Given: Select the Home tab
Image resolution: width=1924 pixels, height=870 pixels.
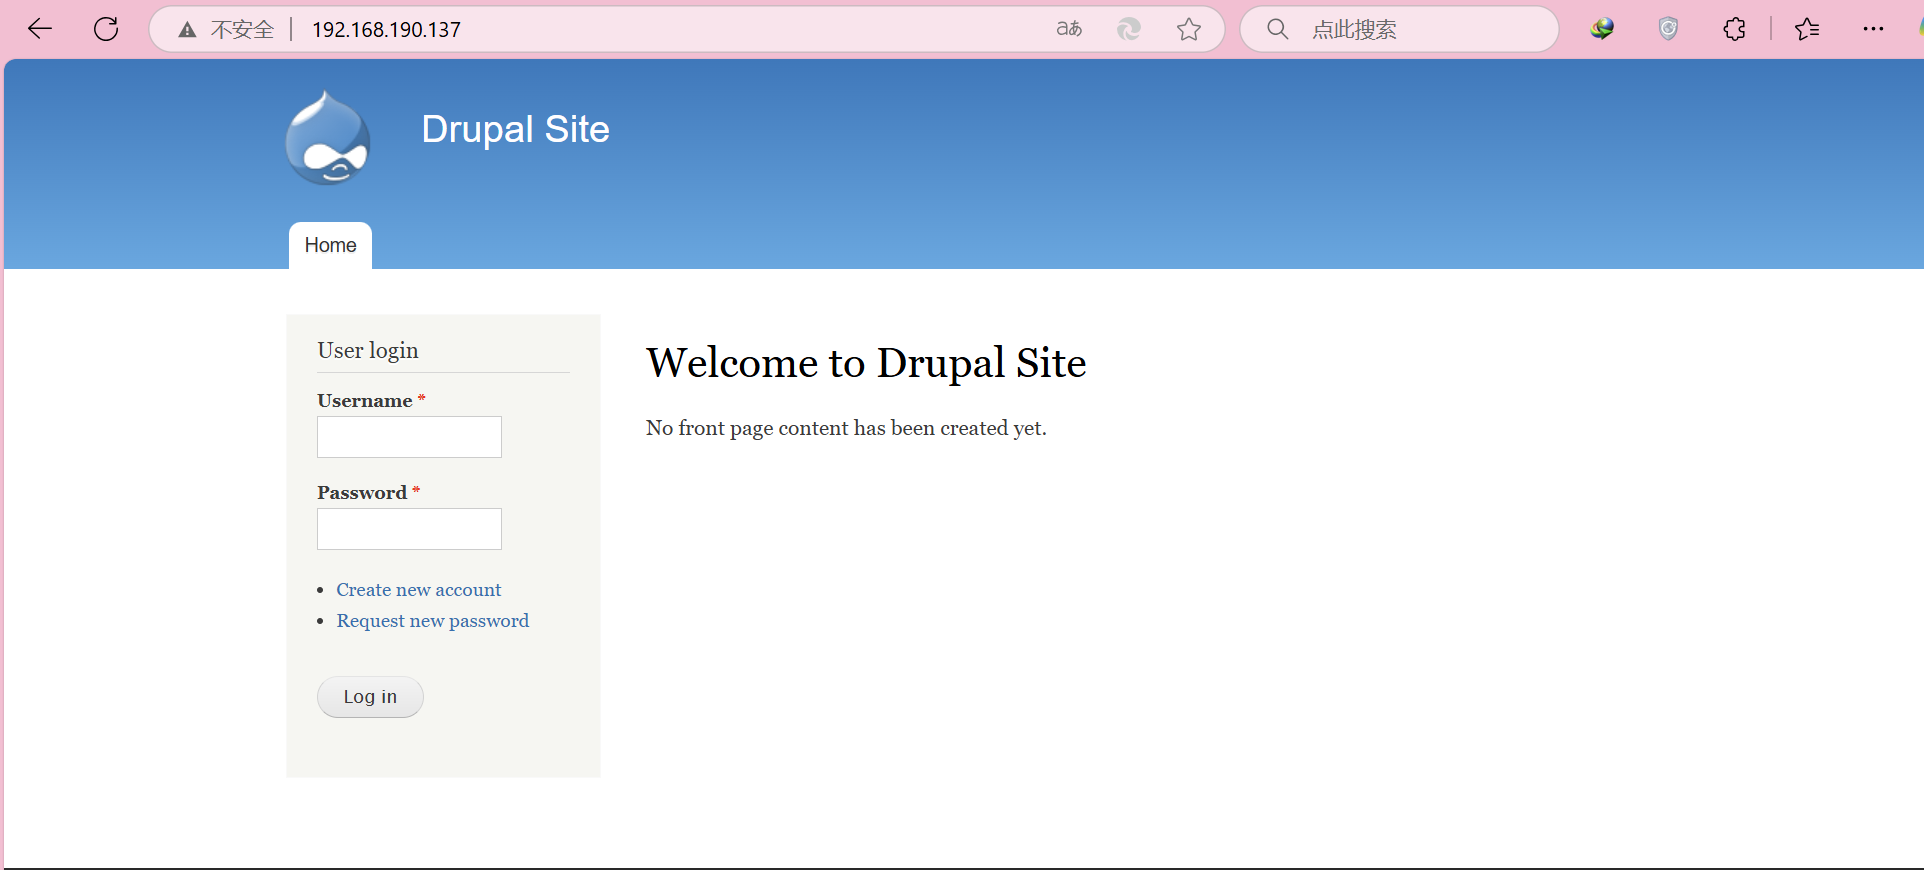Looking at the screenshot, I should (330, 245).
